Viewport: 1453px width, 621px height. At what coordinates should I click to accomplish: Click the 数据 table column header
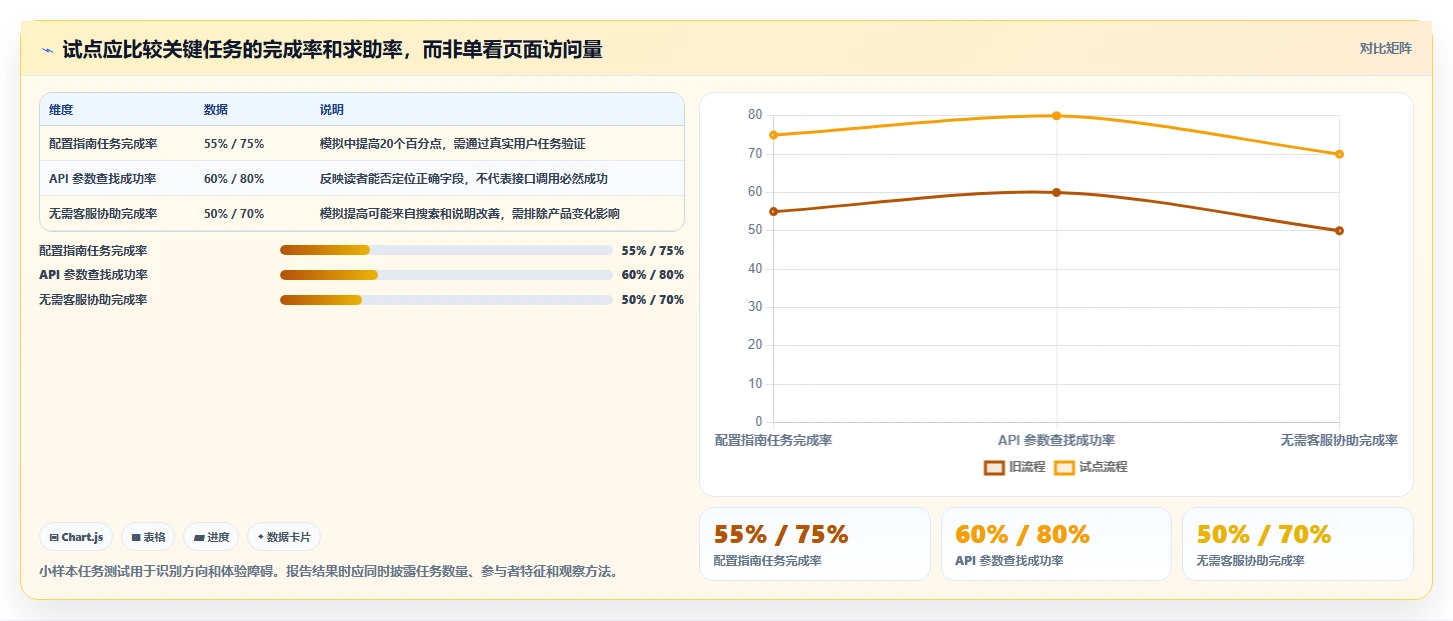pos(216,110)
